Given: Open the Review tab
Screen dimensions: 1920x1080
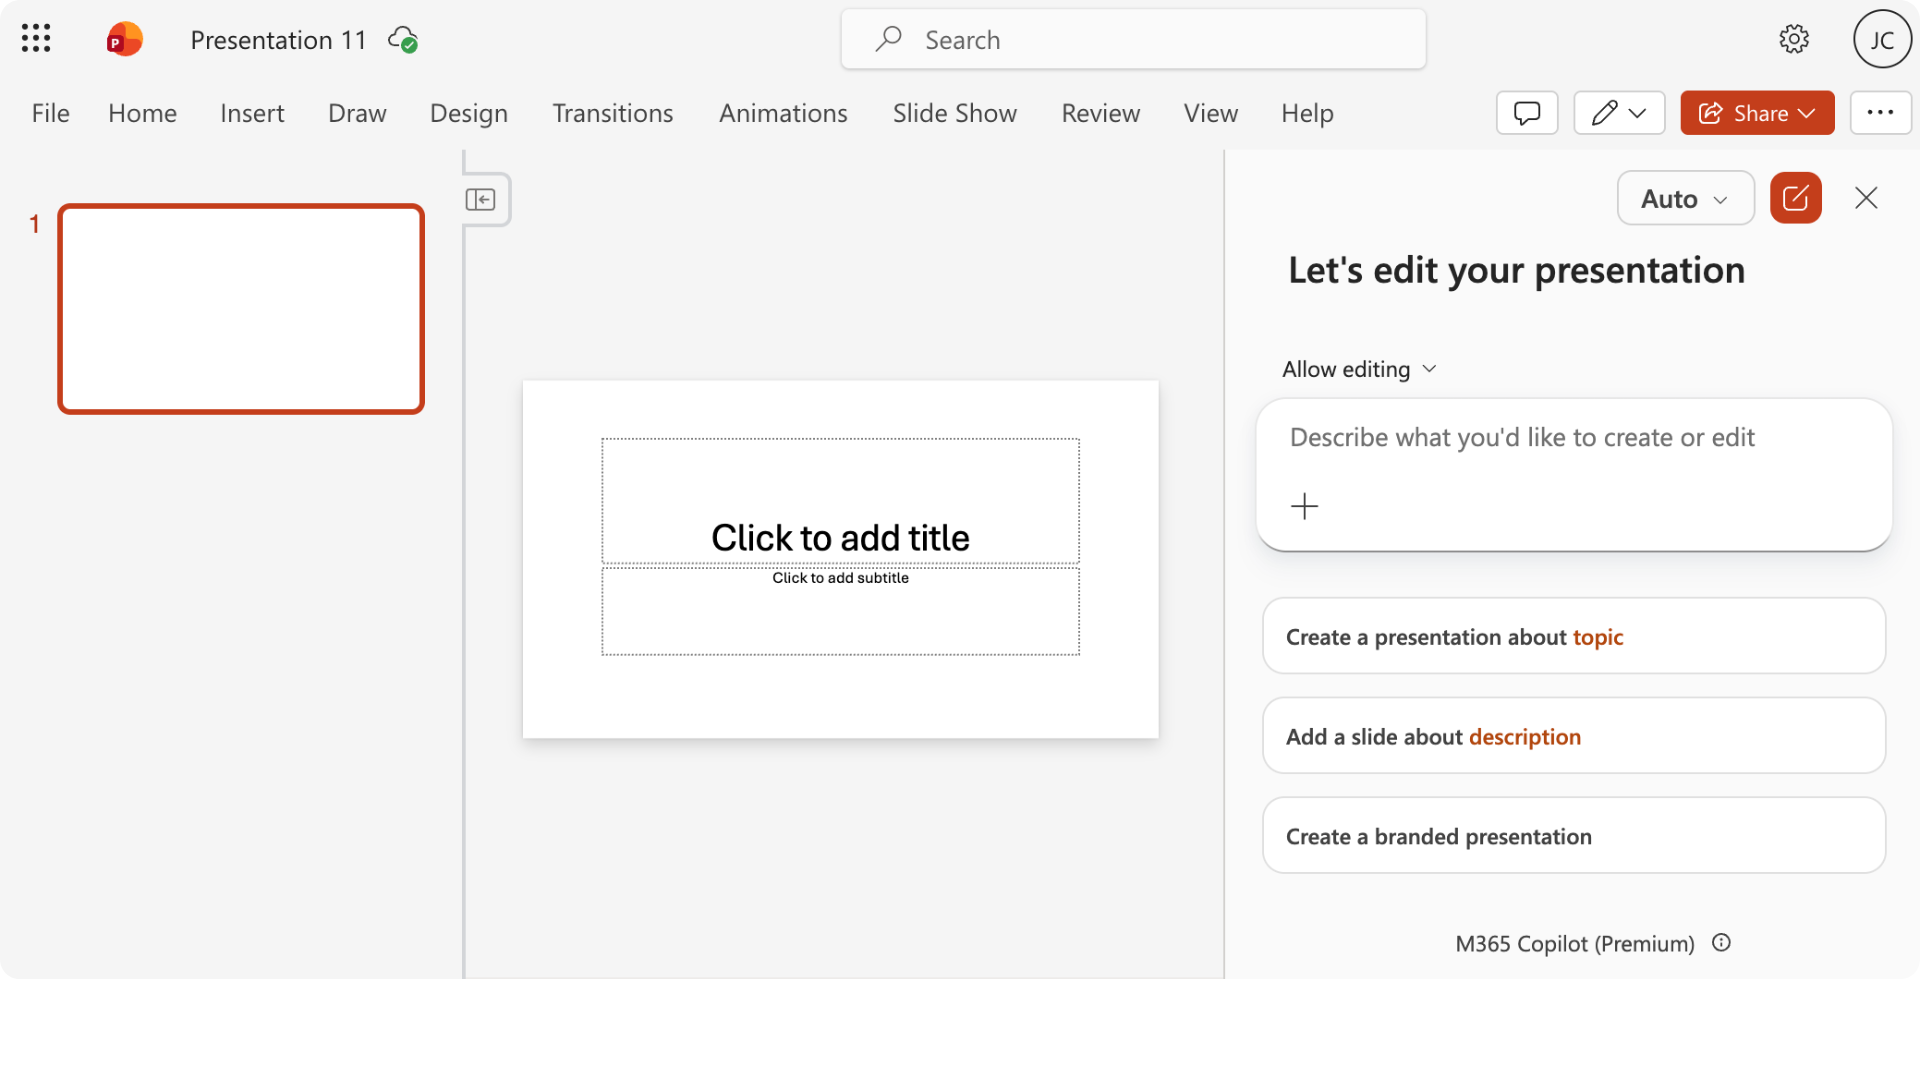Looking at the screenshot, I should pyautogui.click(x=1101, y=113).
